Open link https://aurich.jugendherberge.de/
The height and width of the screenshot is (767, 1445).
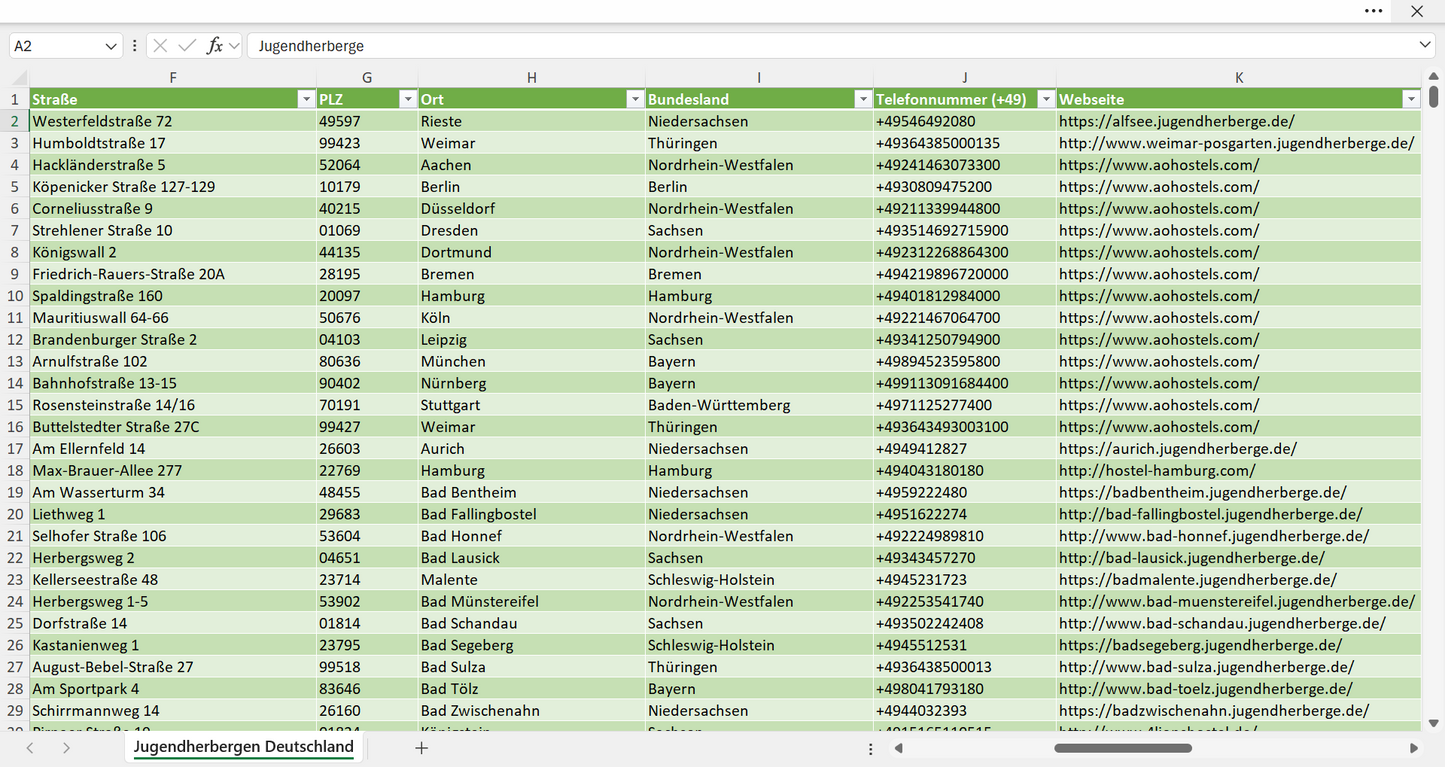pyautogui.click(x=1178, y=449)
